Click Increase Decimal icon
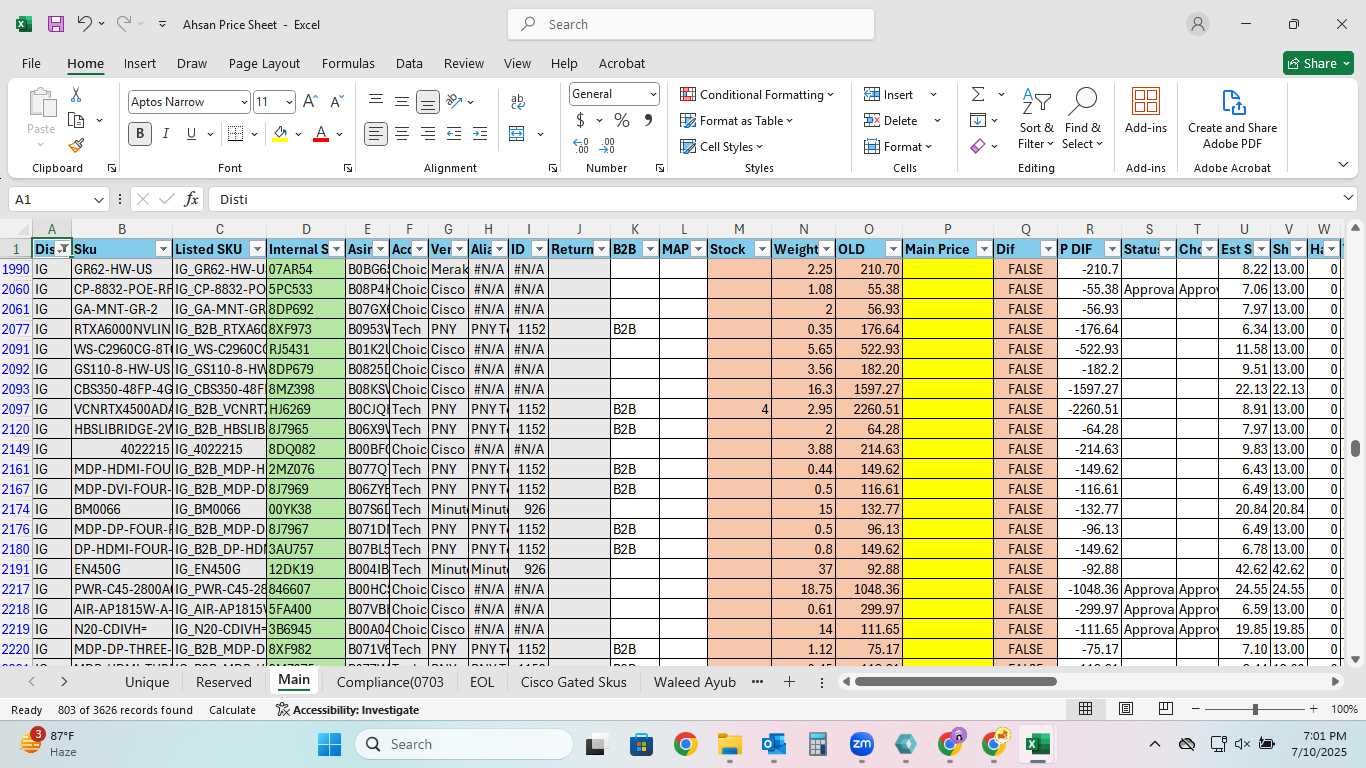1366x768 pixels. point(581,146)
